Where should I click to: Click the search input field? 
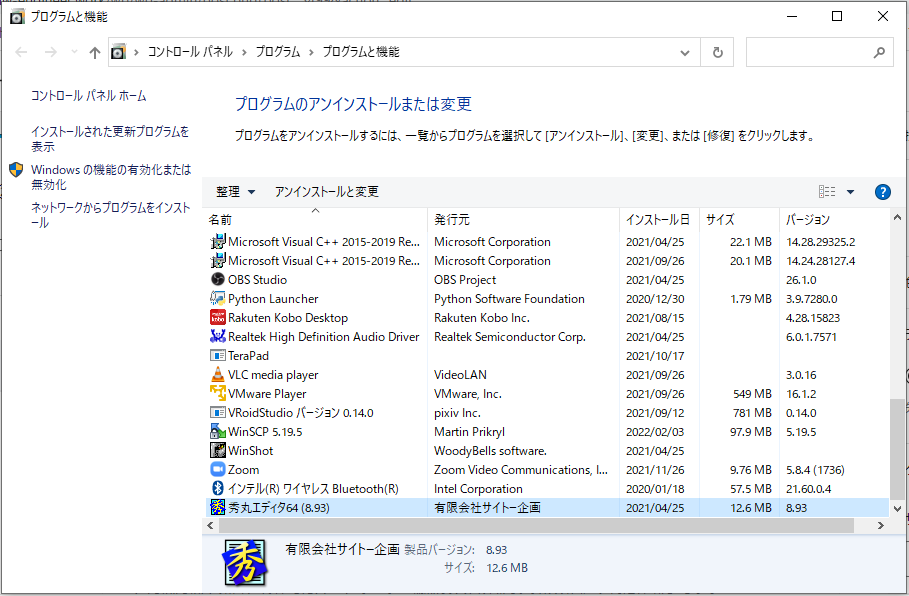tap(809, 52)
